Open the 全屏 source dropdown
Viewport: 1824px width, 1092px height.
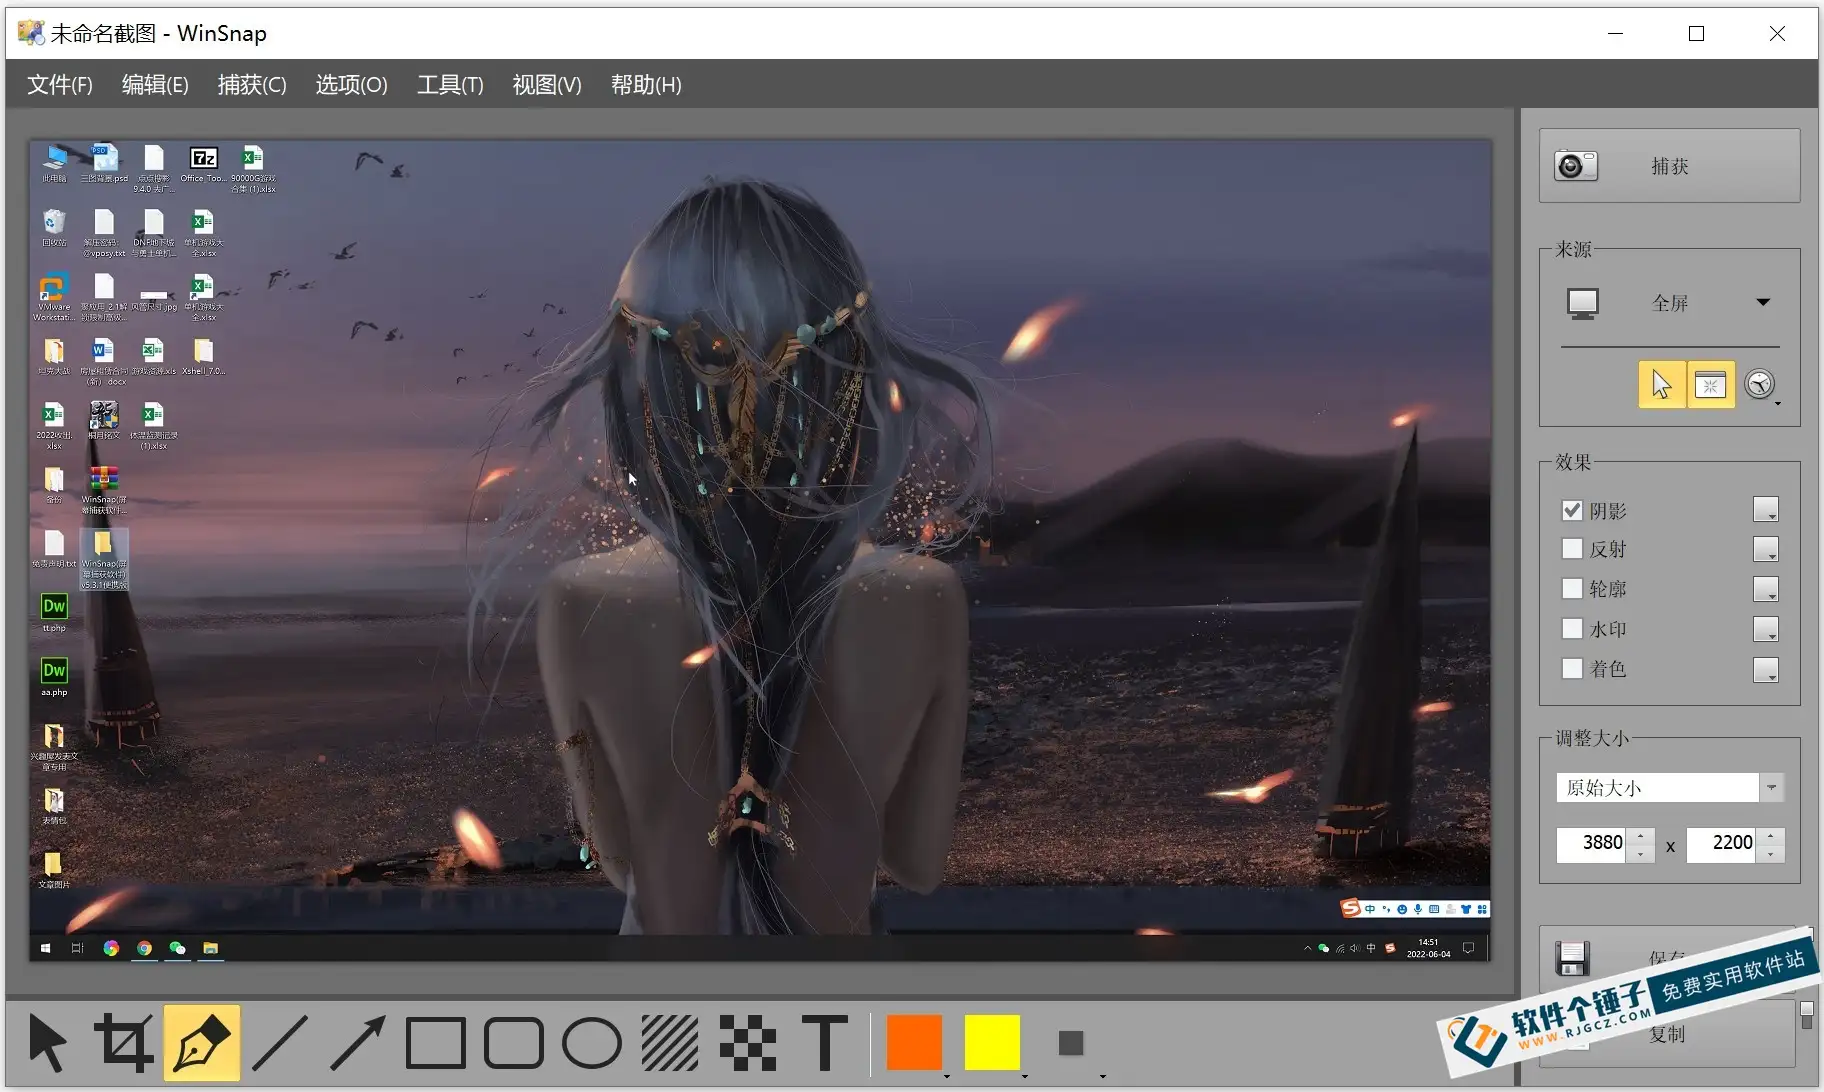pos(1763,302)
